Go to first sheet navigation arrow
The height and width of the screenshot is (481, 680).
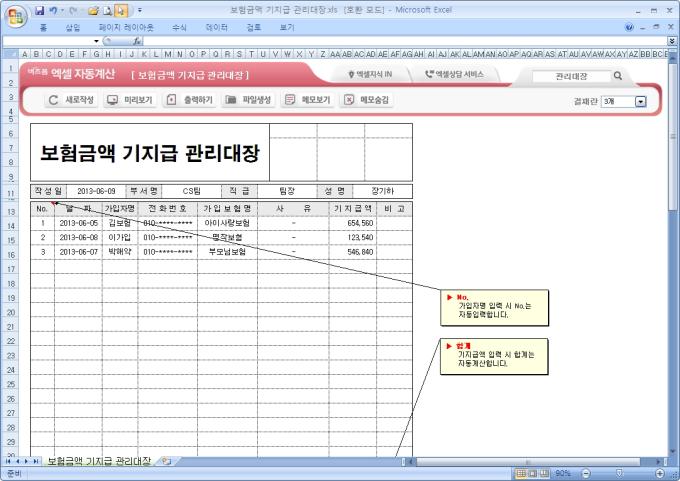[x=7, y=461]
